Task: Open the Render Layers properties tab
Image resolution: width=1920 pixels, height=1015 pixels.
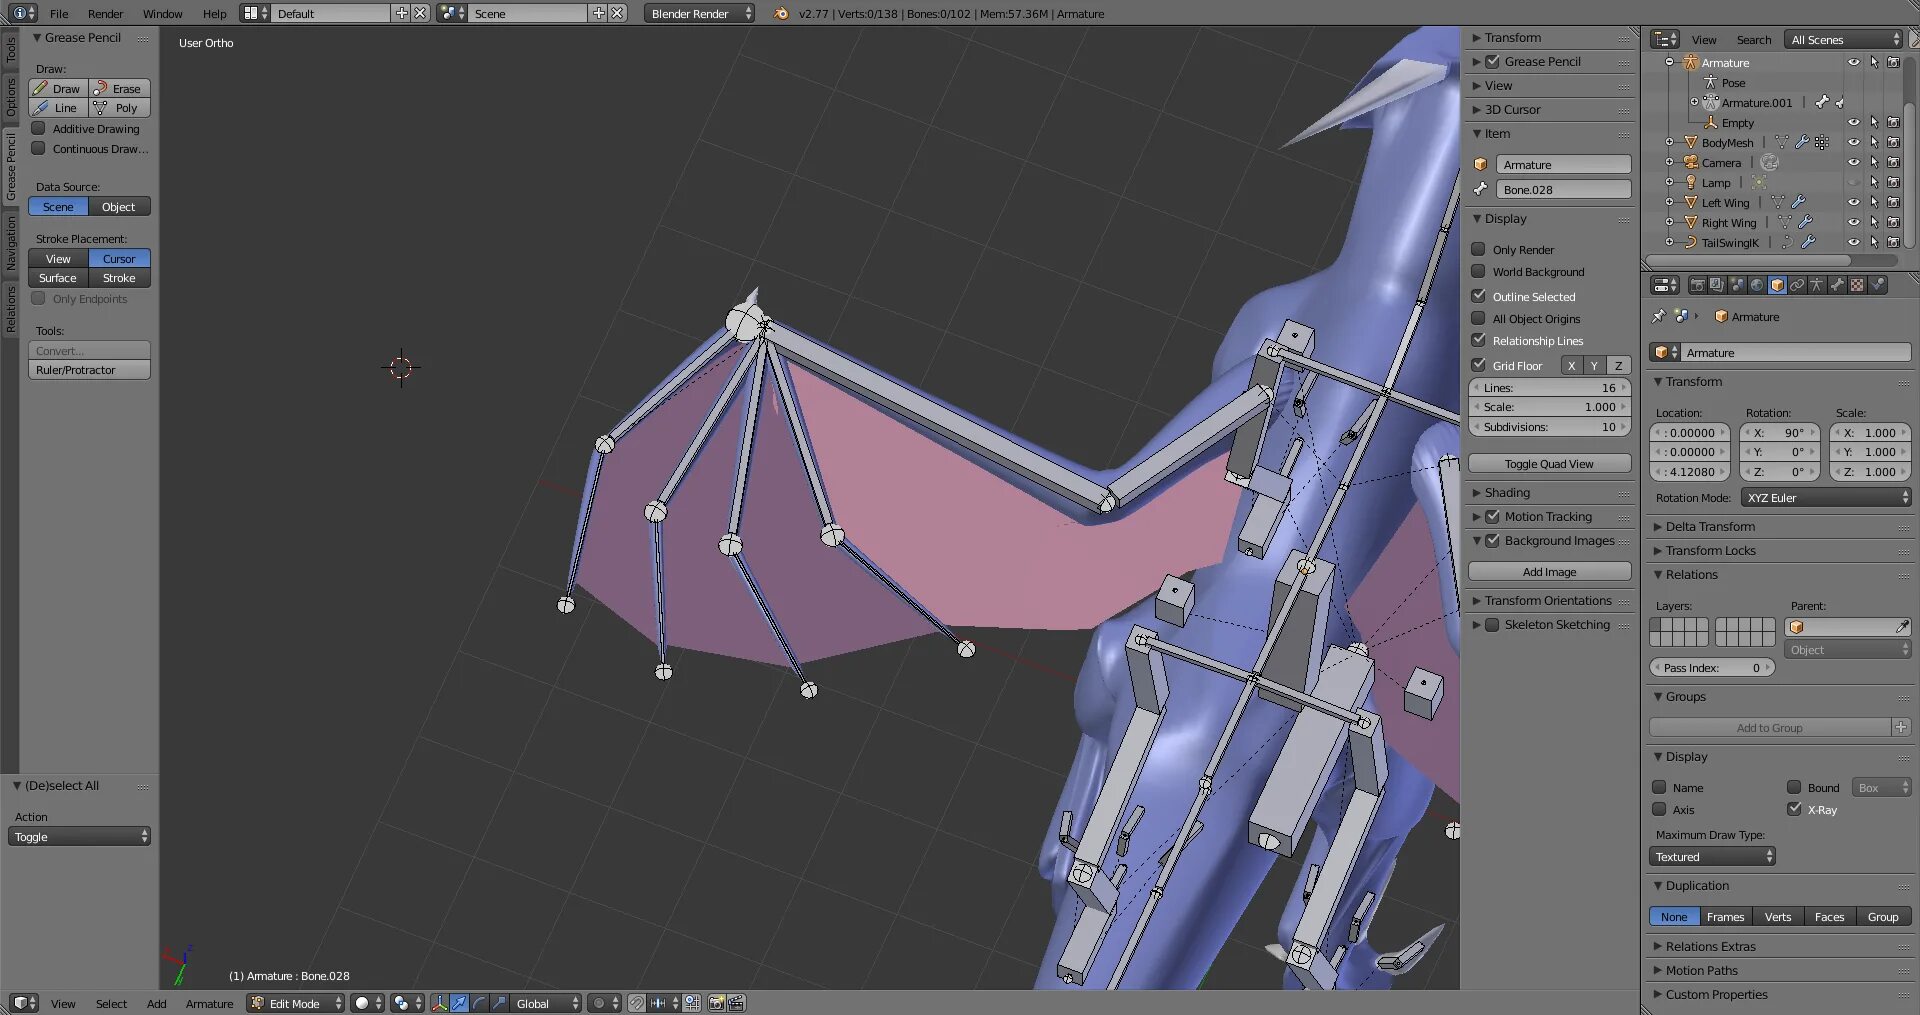Action: point(1717,285)
